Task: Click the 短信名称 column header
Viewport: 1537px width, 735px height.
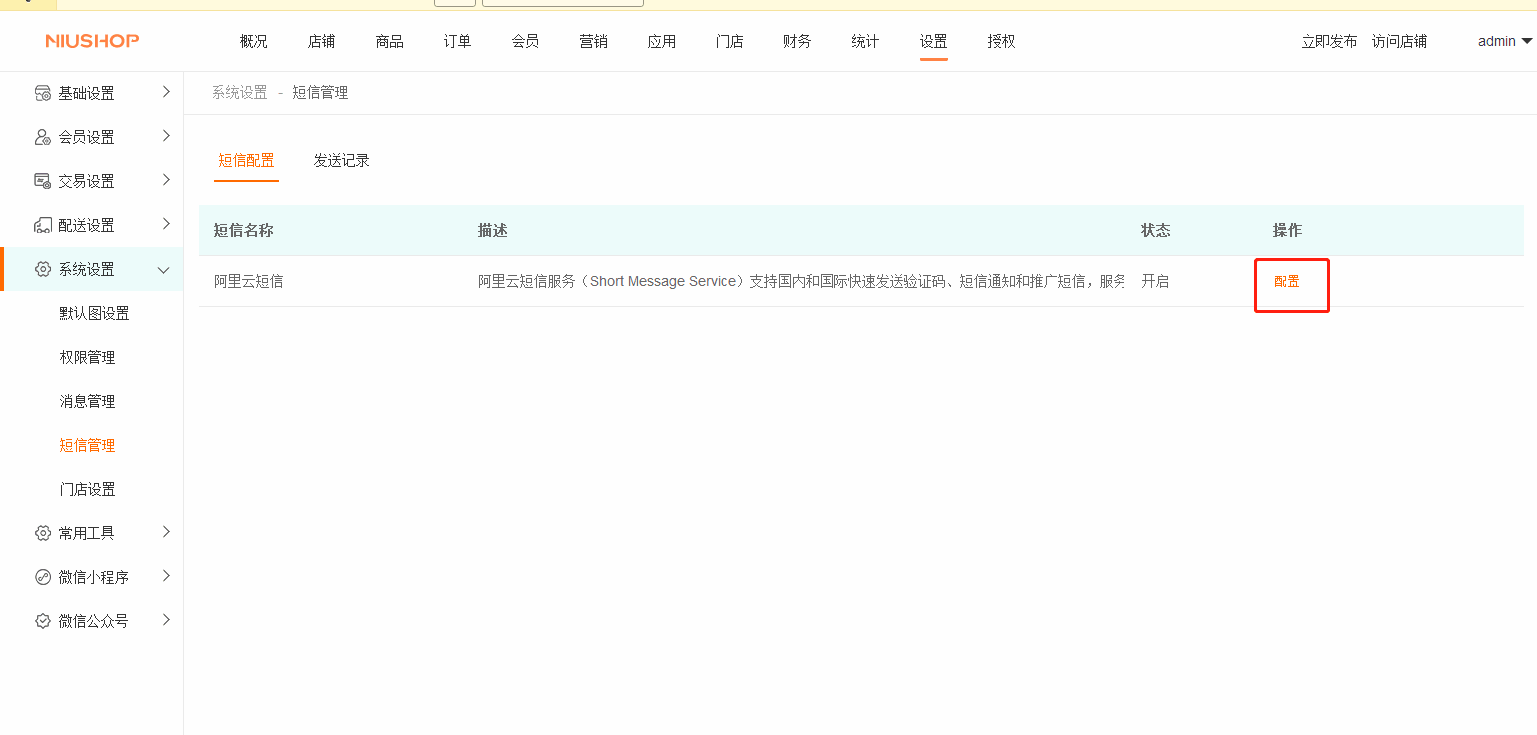Action: [243, 231]
